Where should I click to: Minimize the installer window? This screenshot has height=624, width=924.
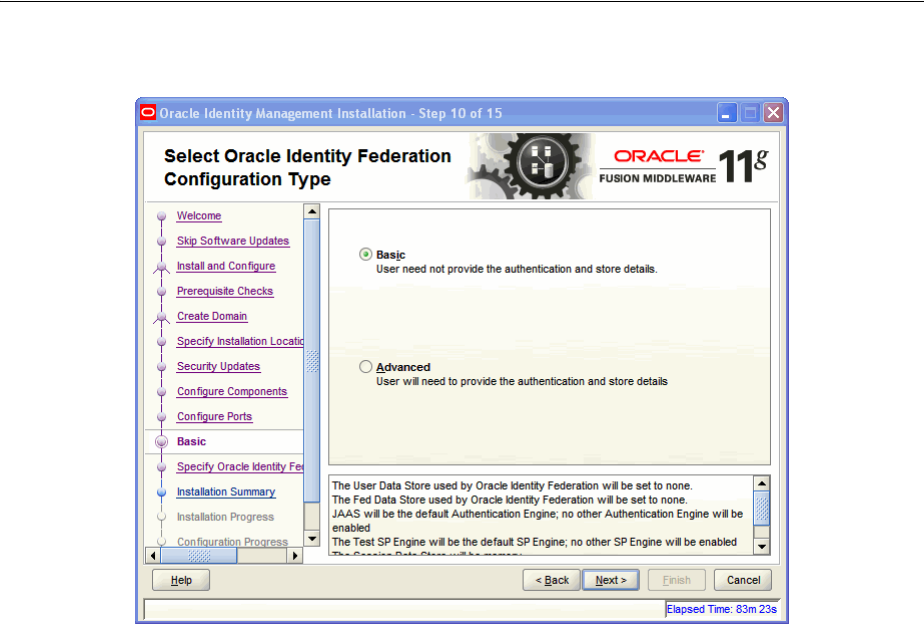[x=727, y=113]
